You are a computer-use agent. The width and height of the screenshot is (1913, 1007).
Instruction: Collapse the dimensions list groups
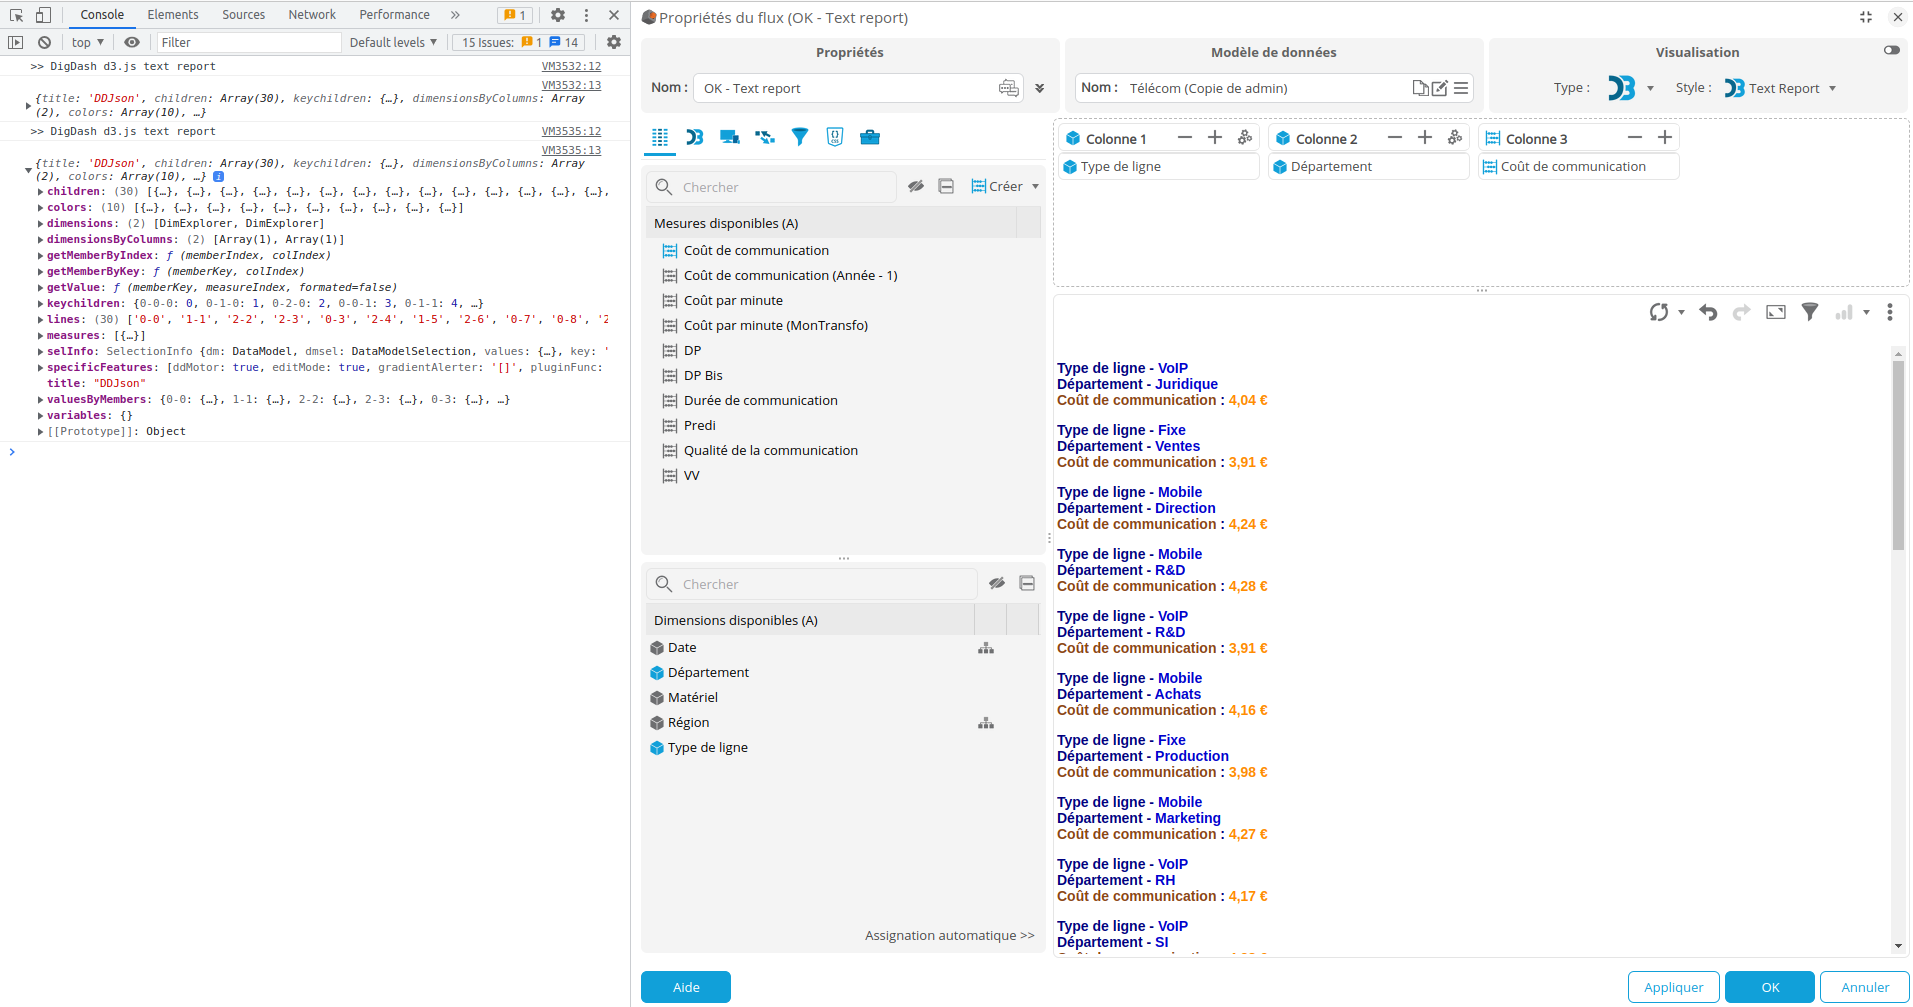point(1027,583)
